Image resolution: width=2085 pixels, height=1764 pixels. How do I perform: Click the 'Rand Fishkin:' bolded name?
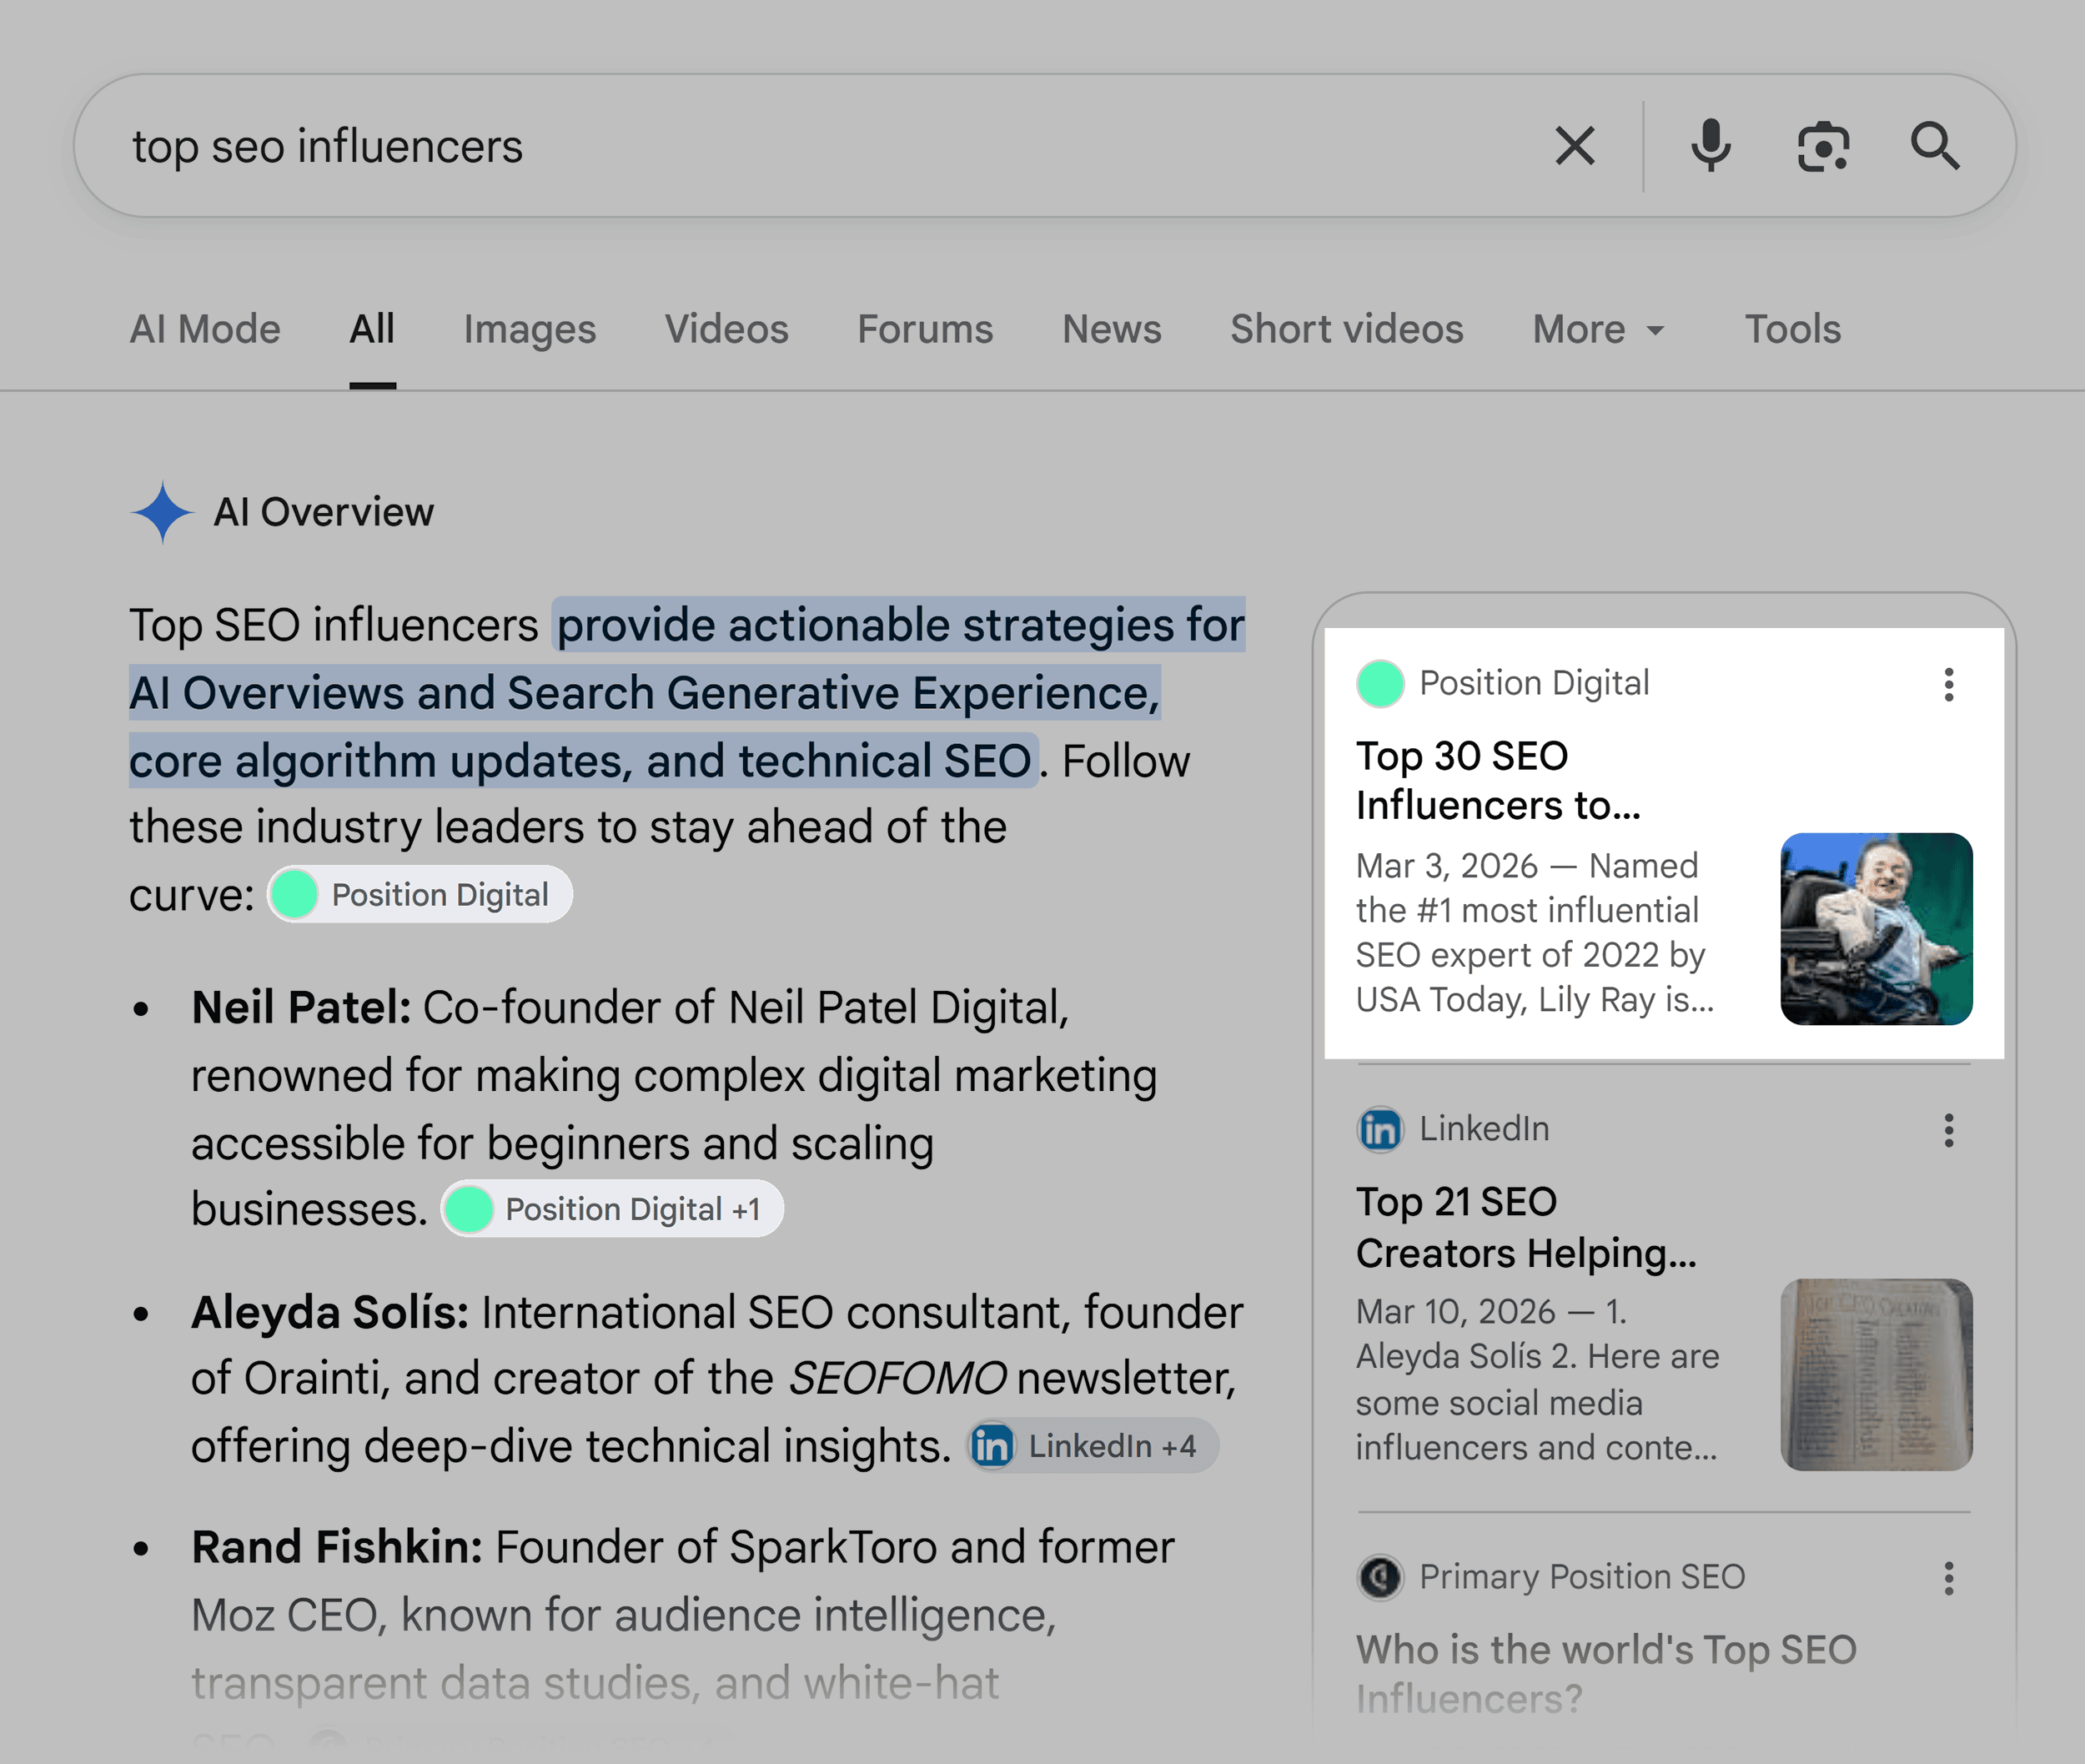(337, 1547)
